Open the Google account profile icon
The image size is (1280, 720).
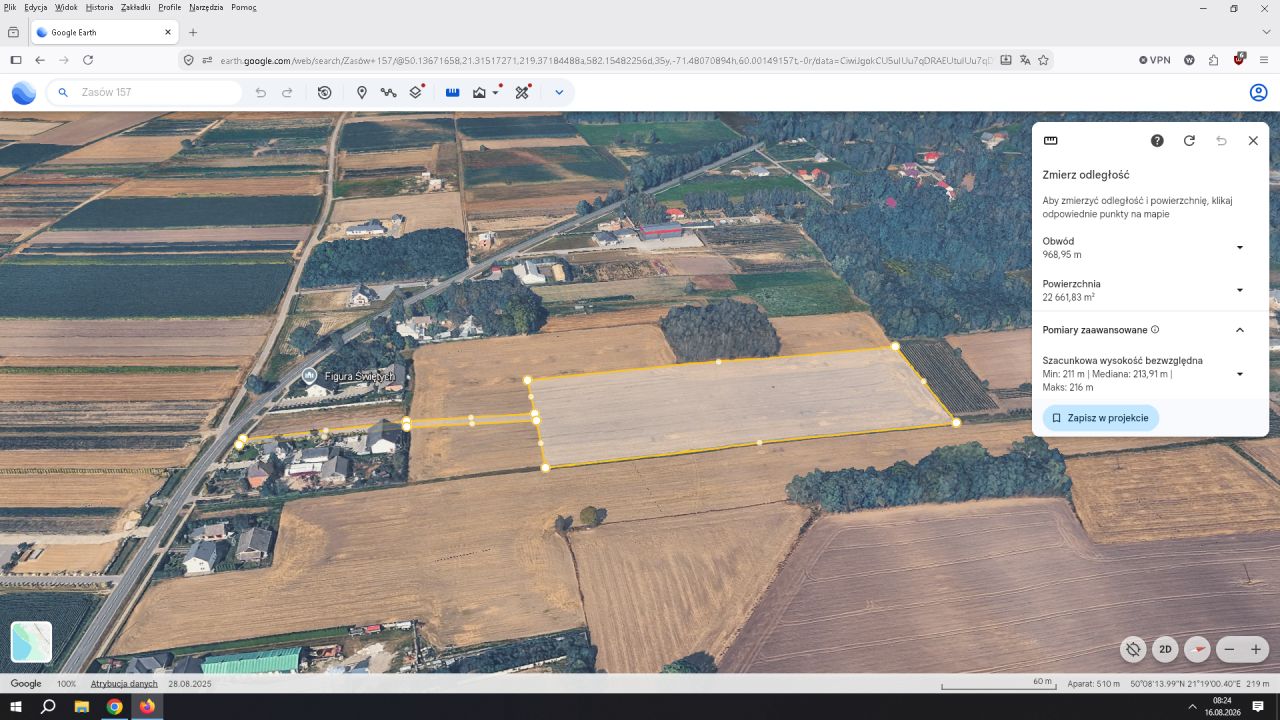tap(1259, 93)
